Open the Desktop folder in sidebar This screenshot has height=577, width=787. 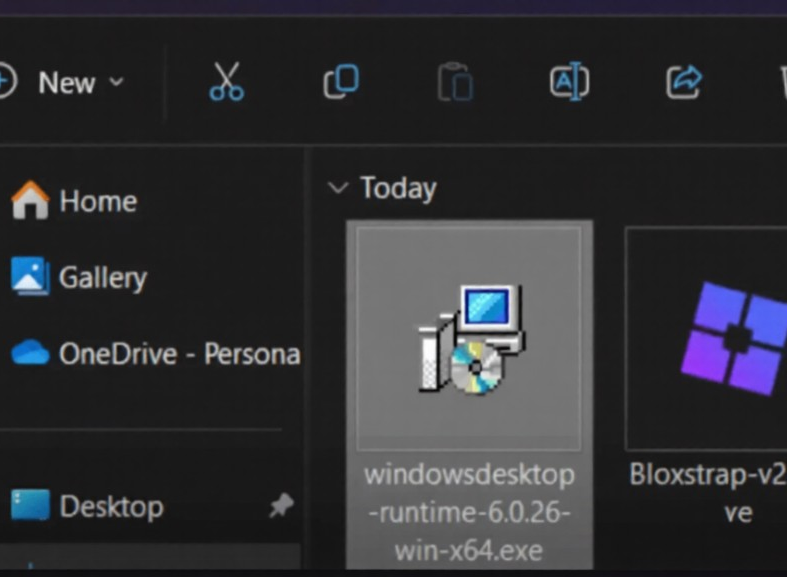click(87, 506)
